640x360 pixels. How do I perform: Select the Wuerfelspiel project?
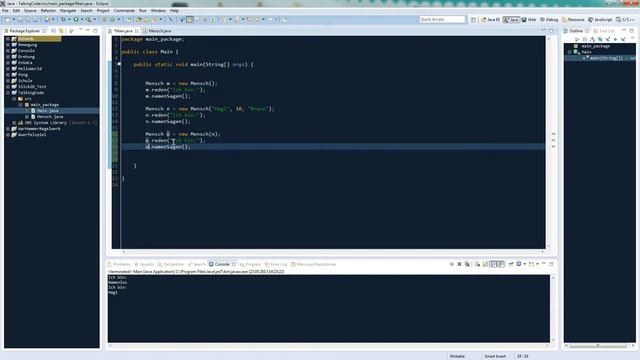[x=31, y=135]
